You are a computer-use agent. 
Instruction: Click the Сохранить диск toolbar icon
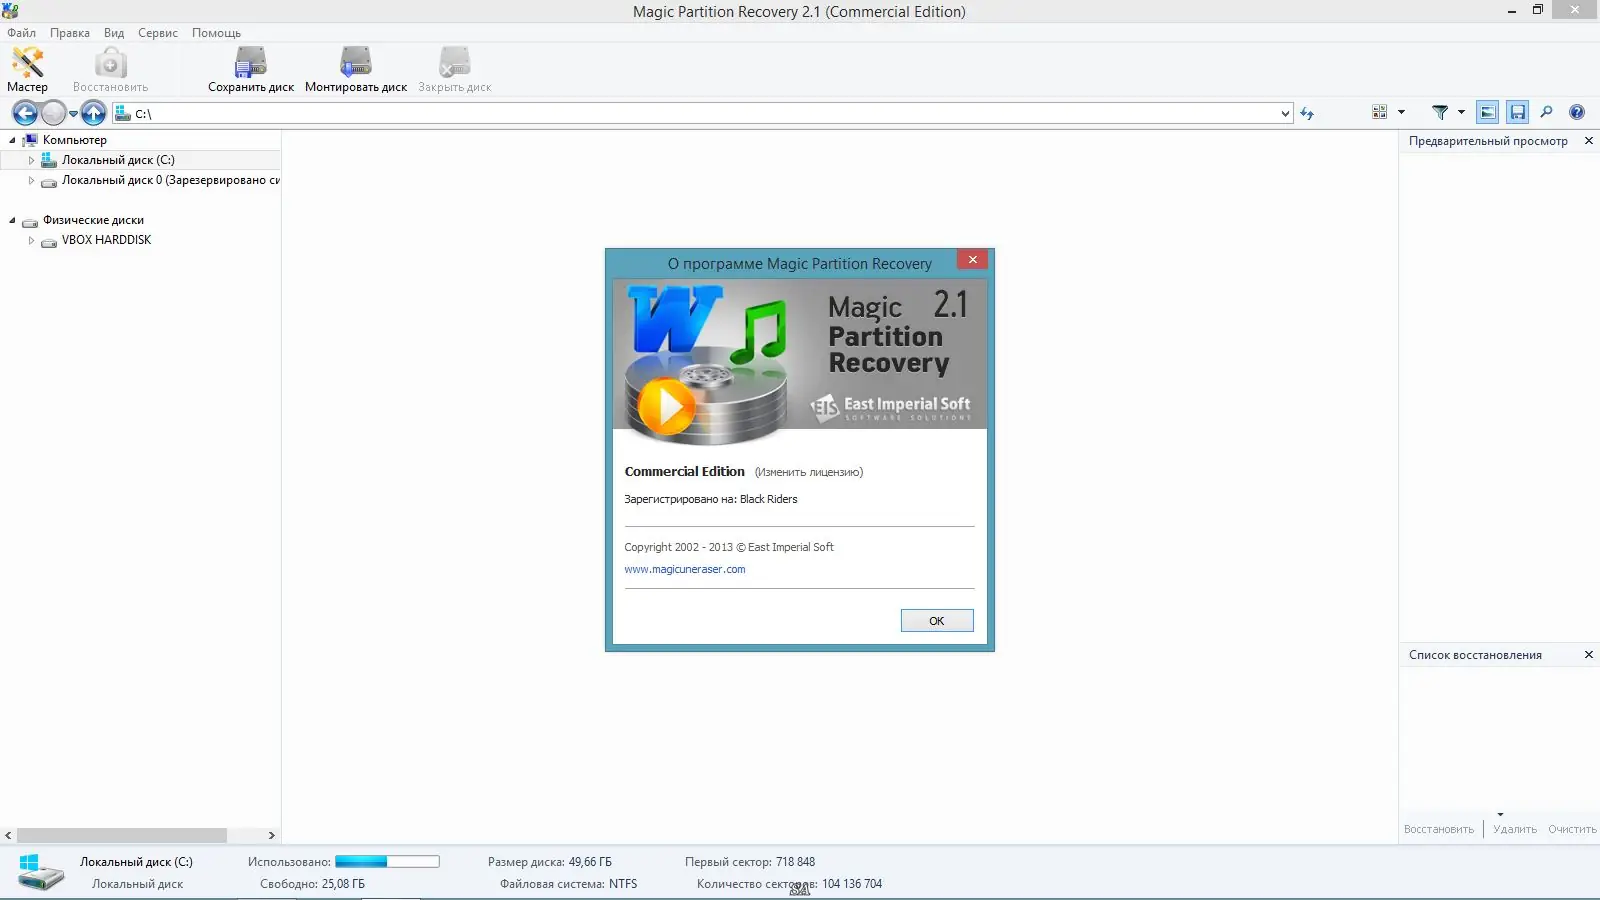coord(250,62)
